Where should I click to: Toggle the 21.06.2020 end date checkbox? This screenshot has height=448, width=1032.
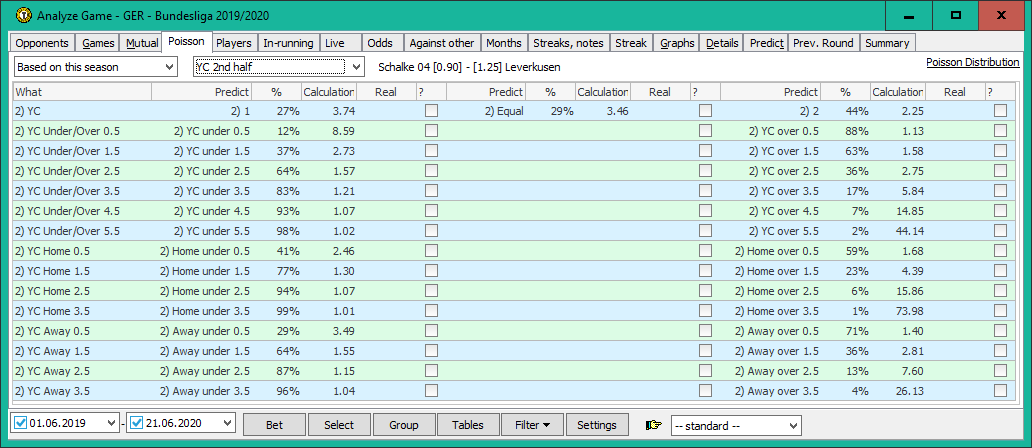point(139,424)
